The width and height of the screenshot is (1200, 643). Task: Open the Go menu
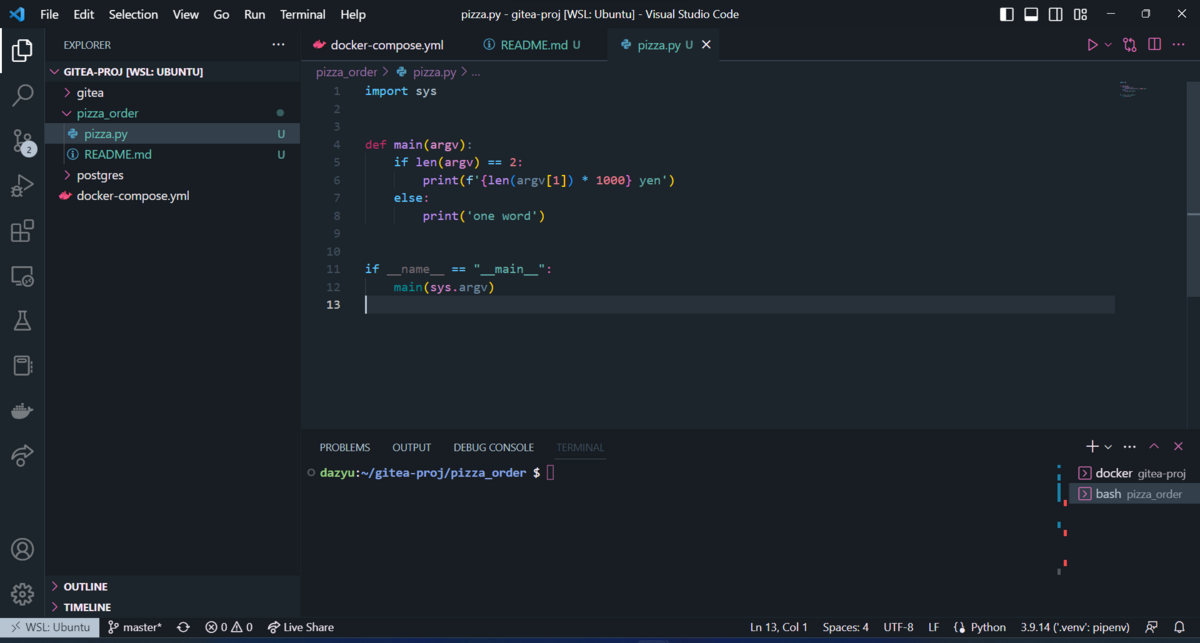(x=221, y=14)
